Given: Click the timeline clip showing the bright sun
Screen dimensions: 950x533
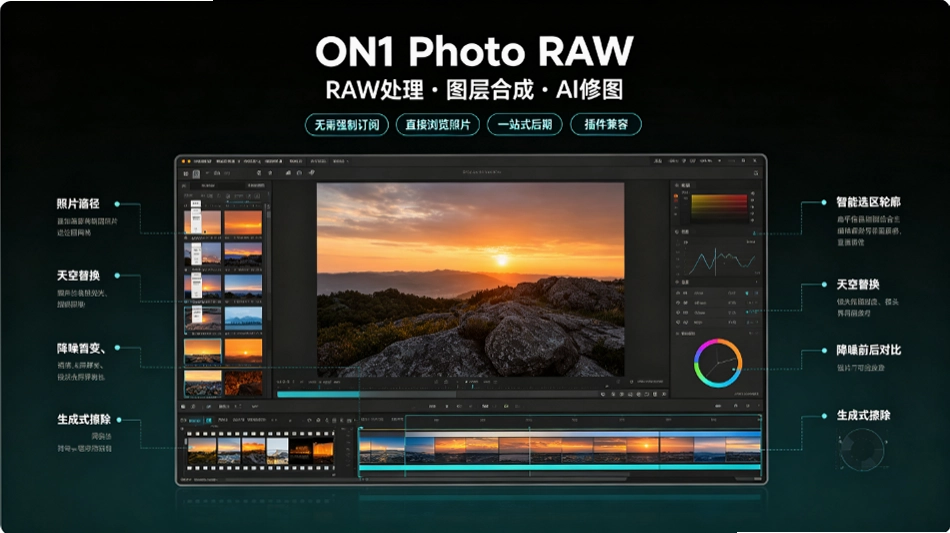Looking at the screenshot, I should pyautogui.click(x=643, y=450).
